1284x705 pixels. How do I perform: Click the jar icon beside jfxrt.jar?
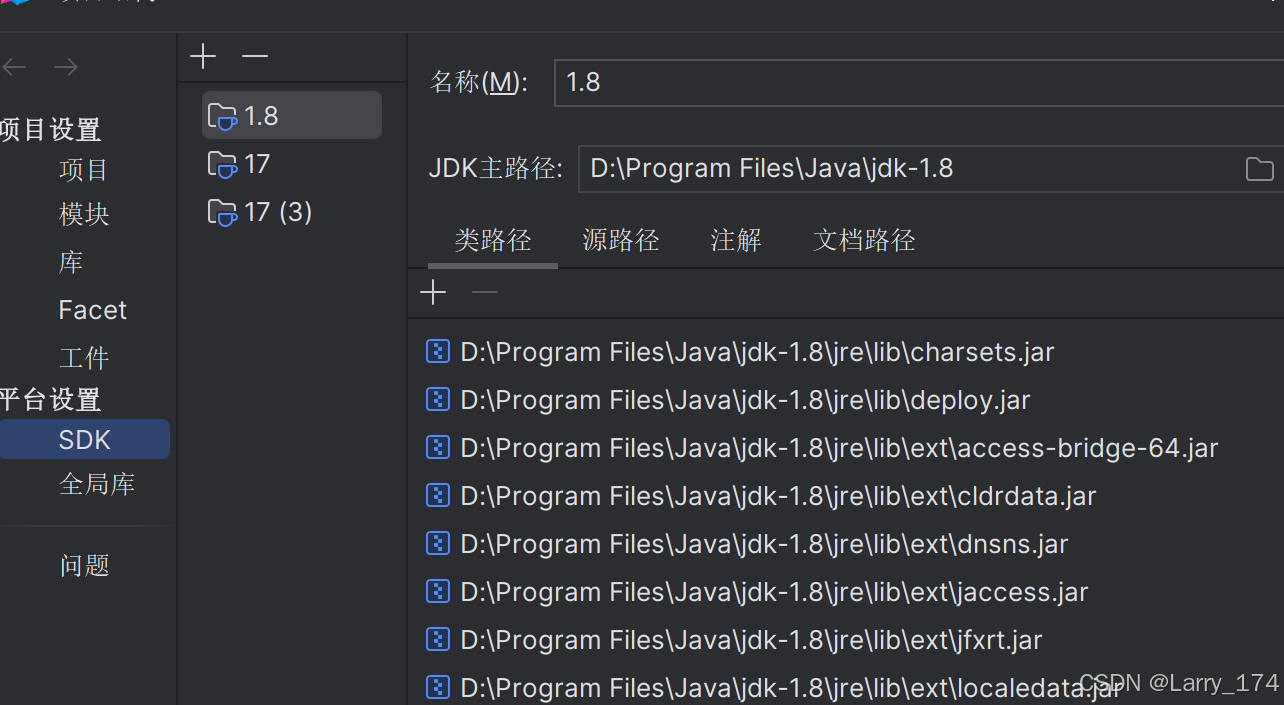(x=437, y=639)
